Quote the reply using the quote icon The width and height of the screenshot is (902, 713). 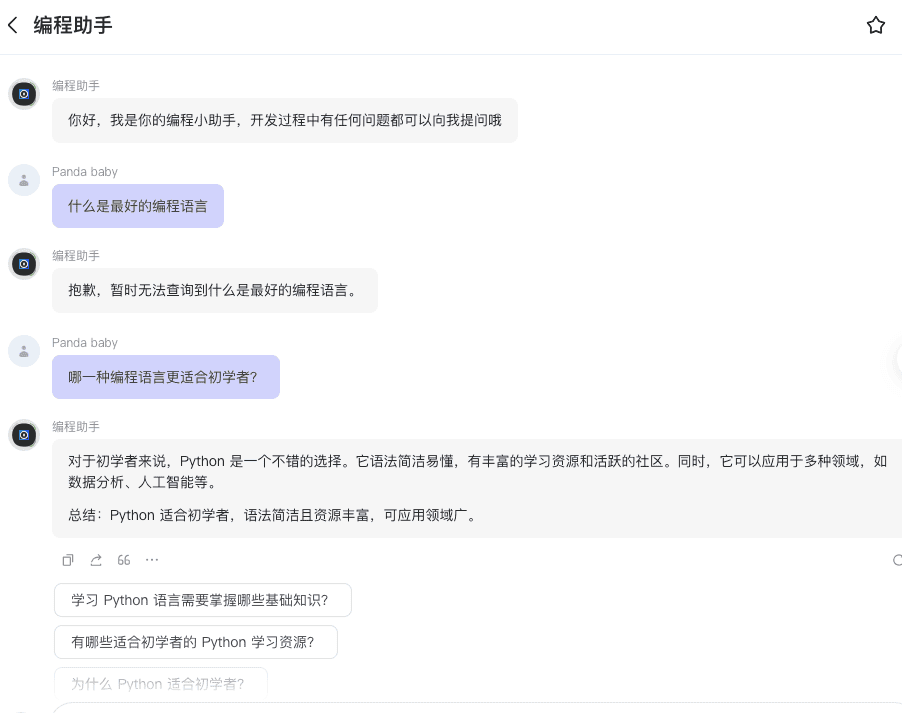(124, 560)
